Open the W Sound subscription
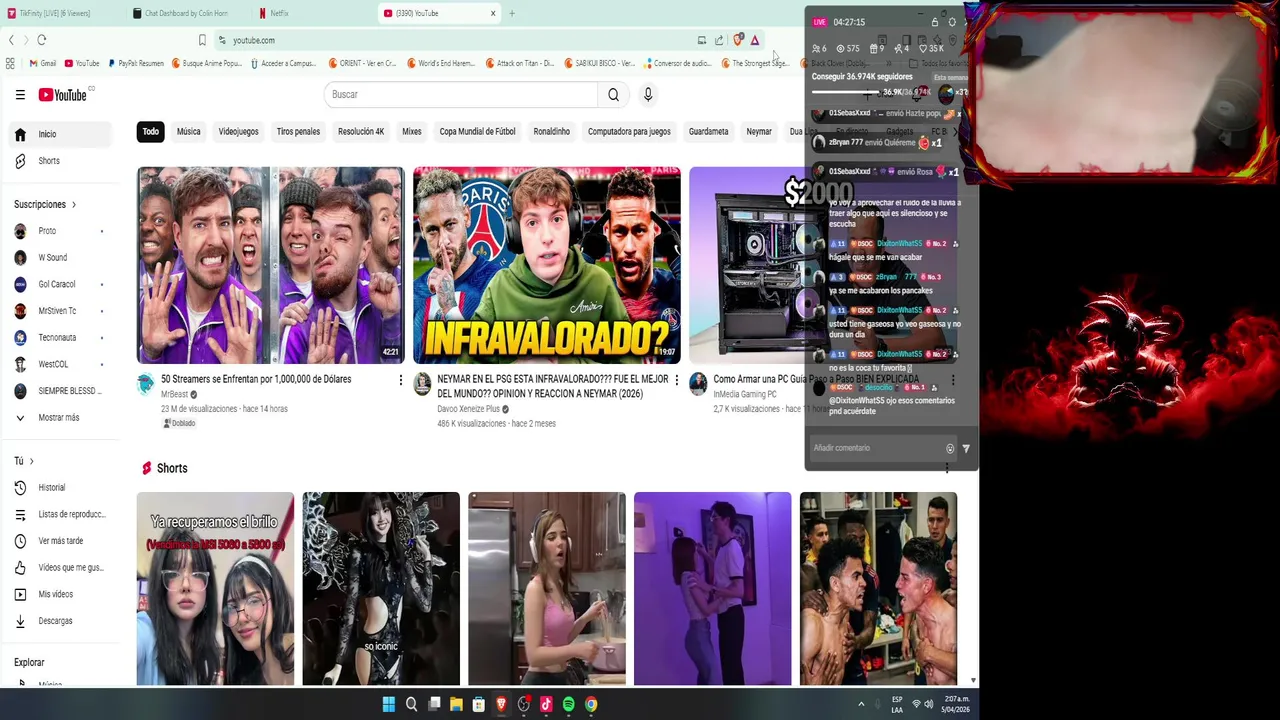Image resolution: width=1280 pixels, height=720 pixels. click(60, 258)
